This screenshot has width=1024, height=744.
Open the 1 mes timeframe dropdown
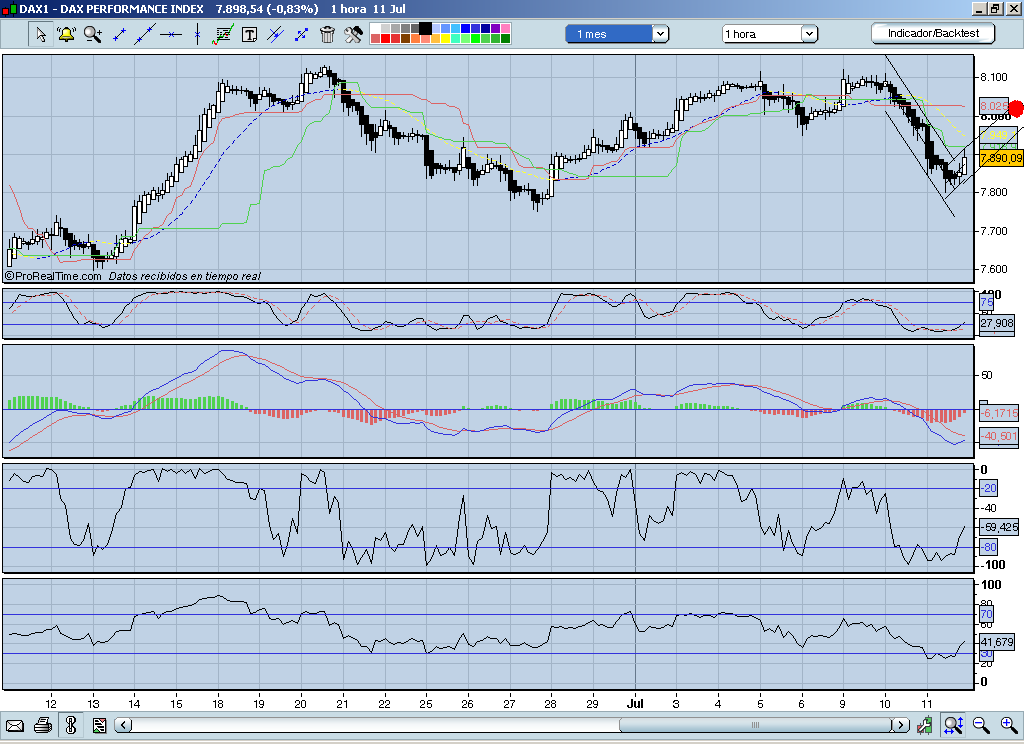[661, 33]
